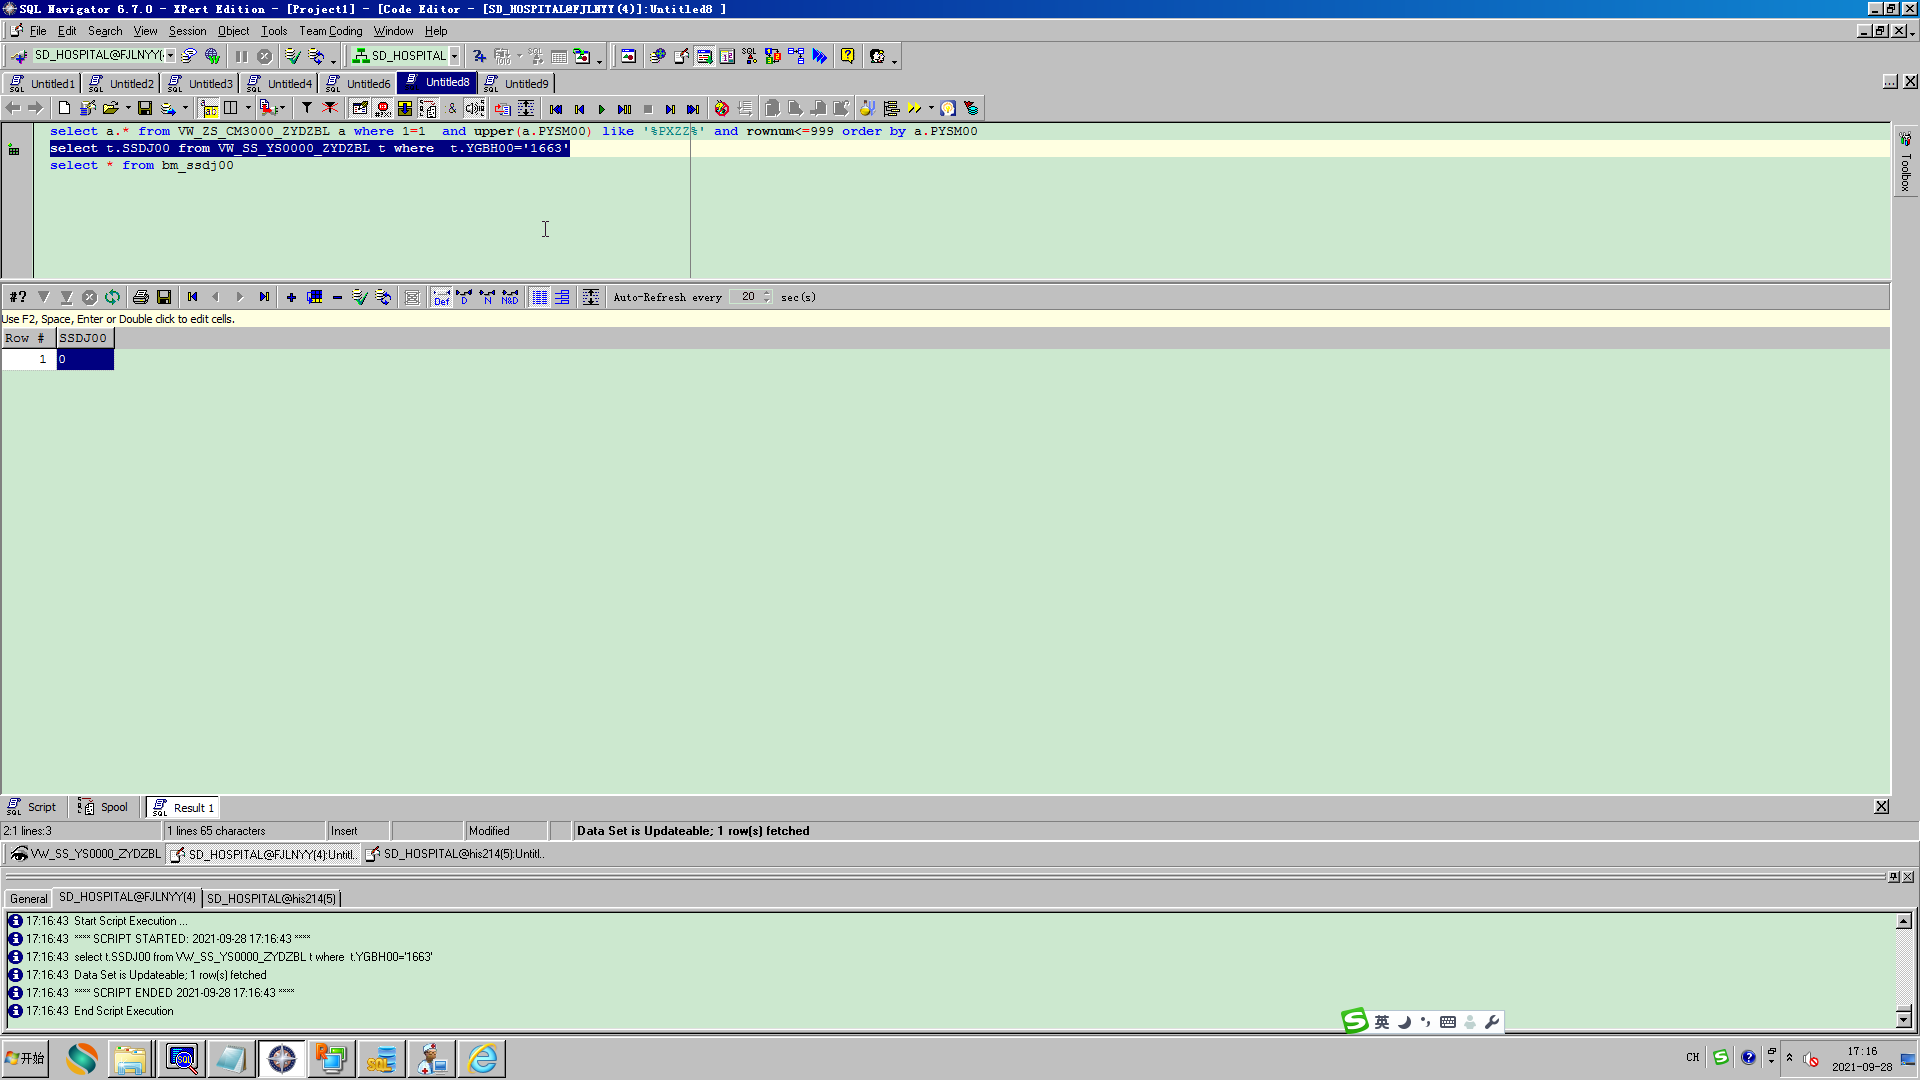Click the insert row plus icon
The image size is (1920, 1080).
(291, 297)
